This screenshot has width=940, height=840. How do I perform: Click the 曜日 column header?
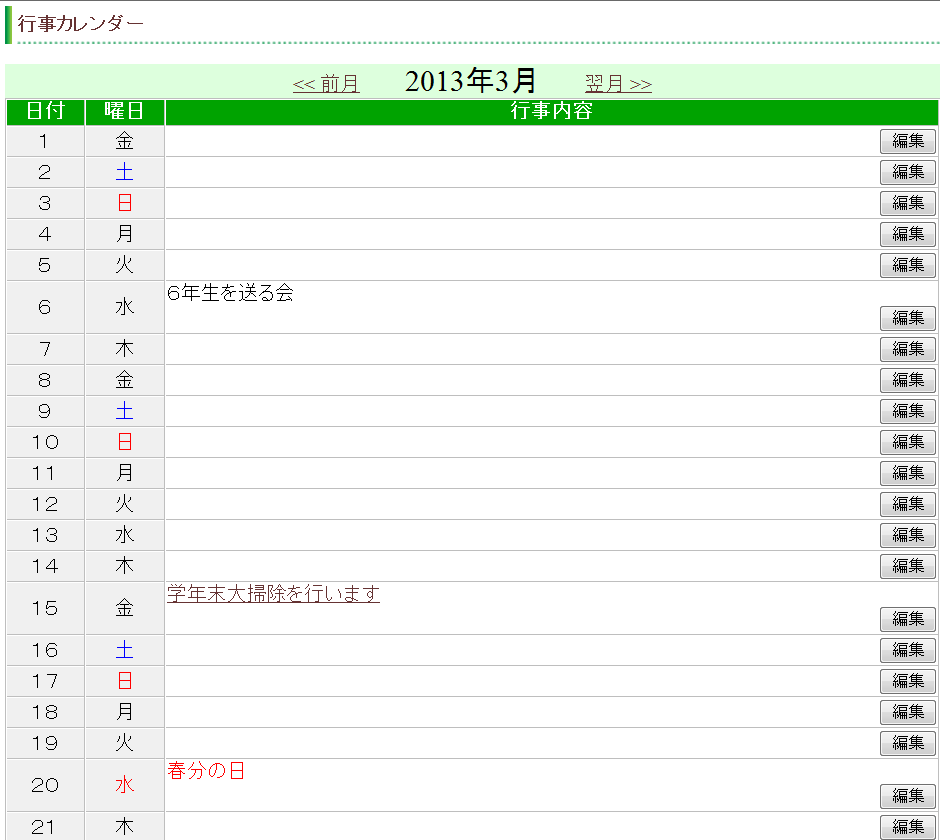[125, 112]
